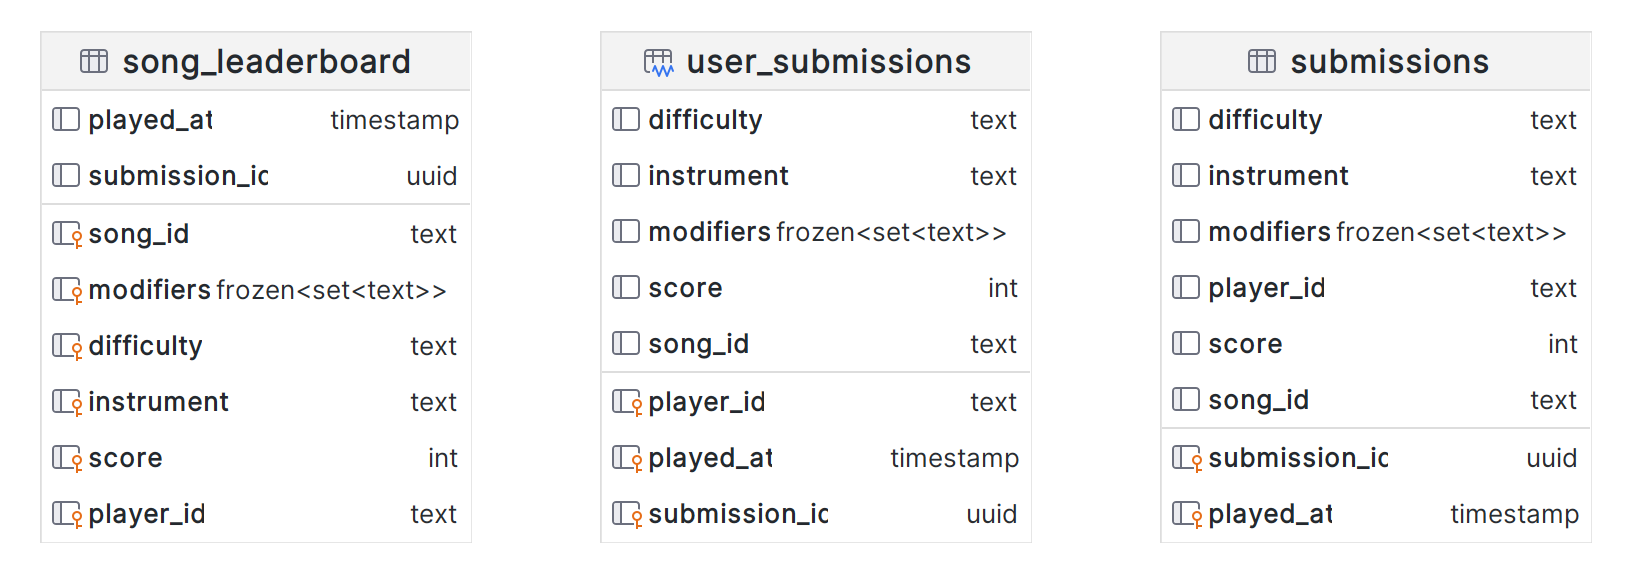1628x583 pixels.
Task: Select song_id column in submissions table
Action: pyautogui.click(x=1258, y=400)
